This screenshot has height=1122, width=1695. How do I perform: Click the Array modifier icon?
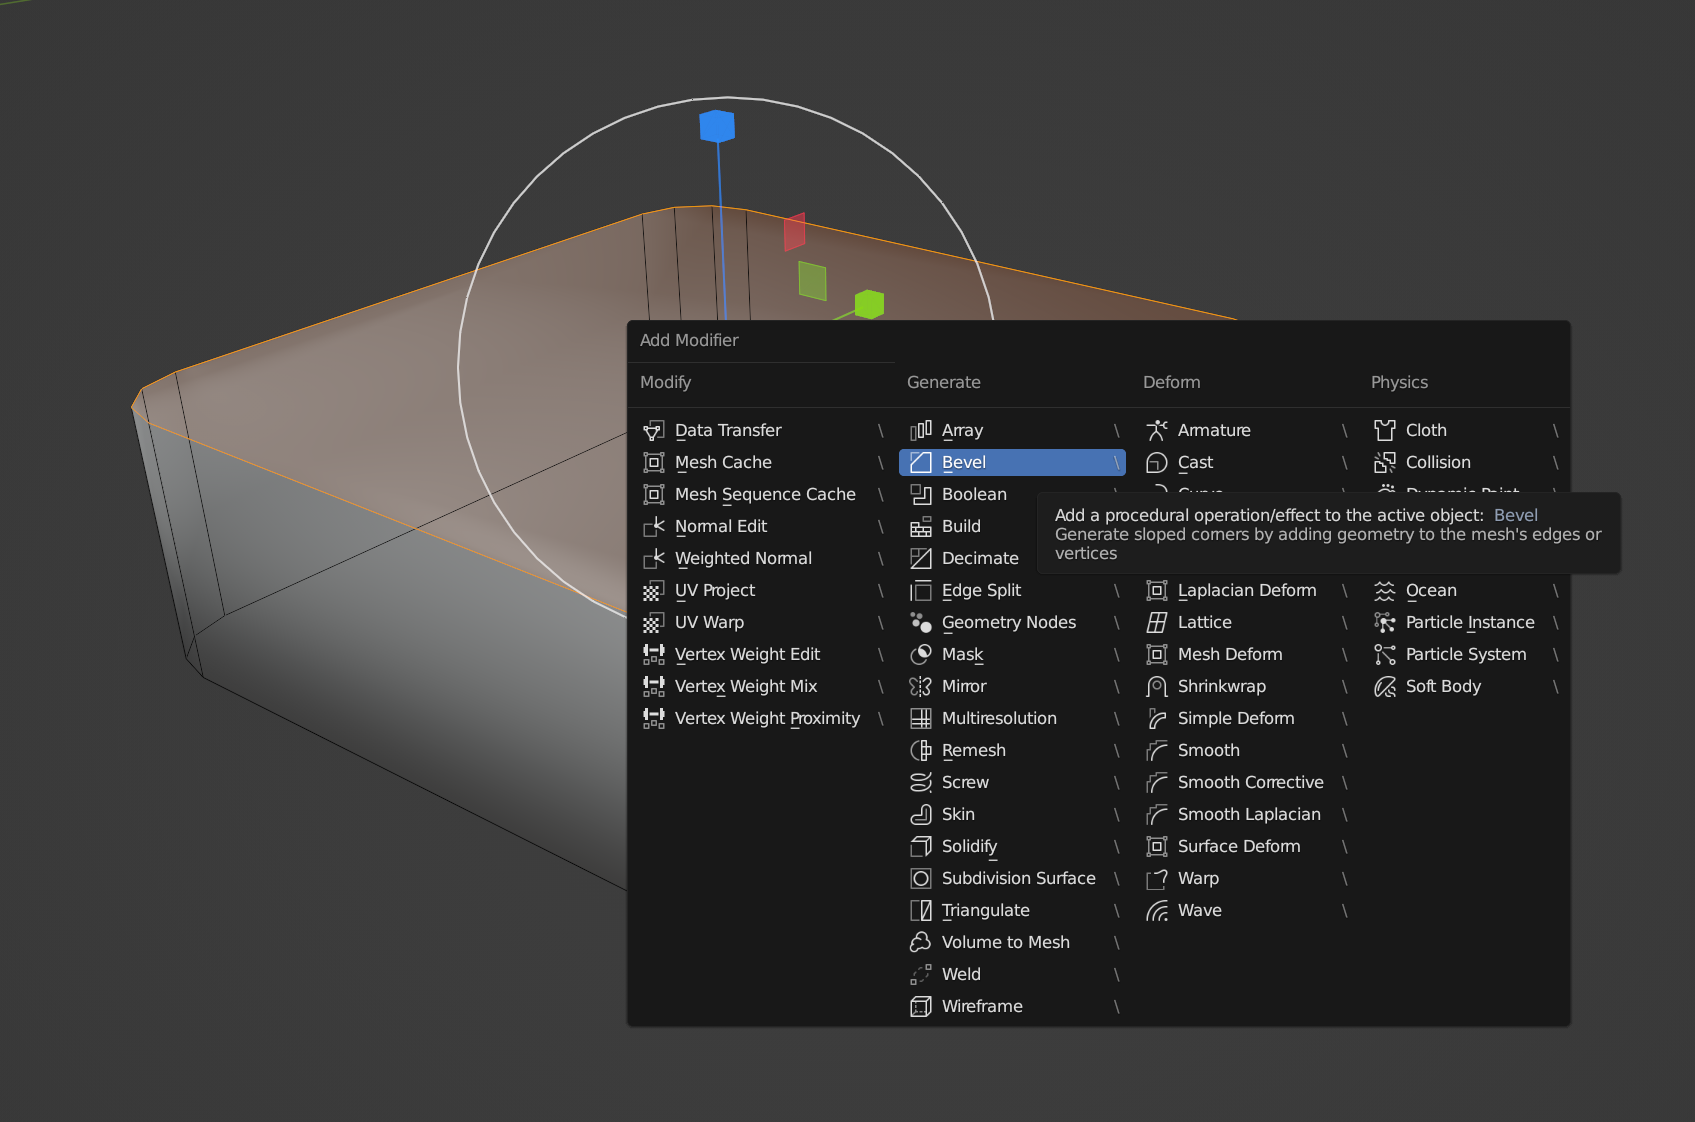pyautogui.click(x=921, y=431)
